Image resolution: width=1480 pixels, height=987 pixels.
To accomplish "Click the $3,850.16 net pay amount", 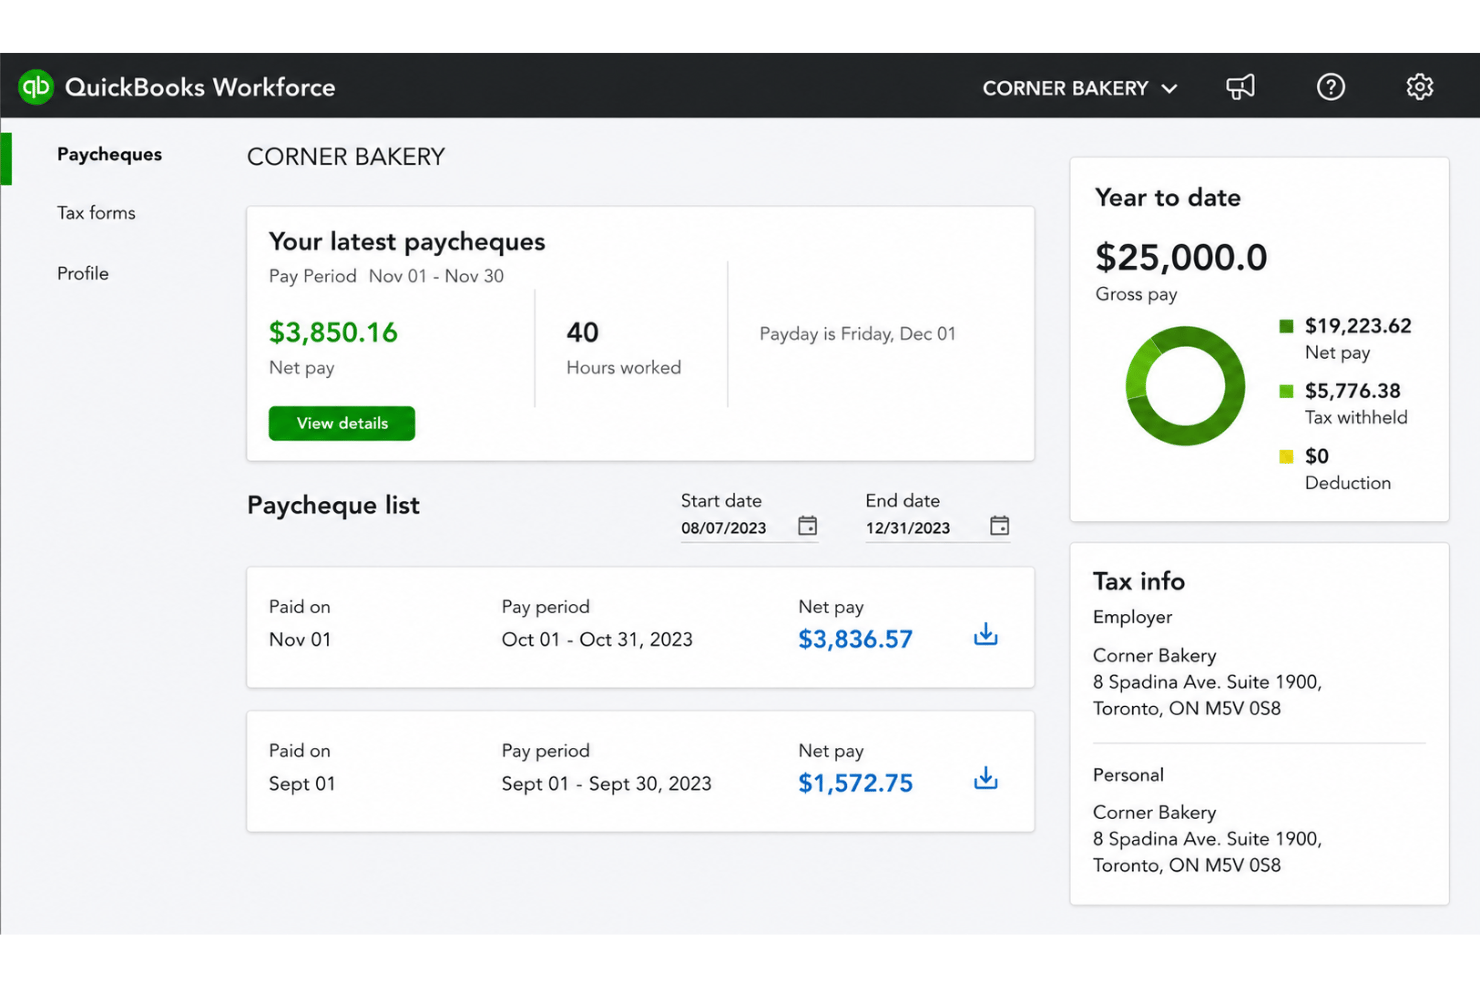I will 333,332.
